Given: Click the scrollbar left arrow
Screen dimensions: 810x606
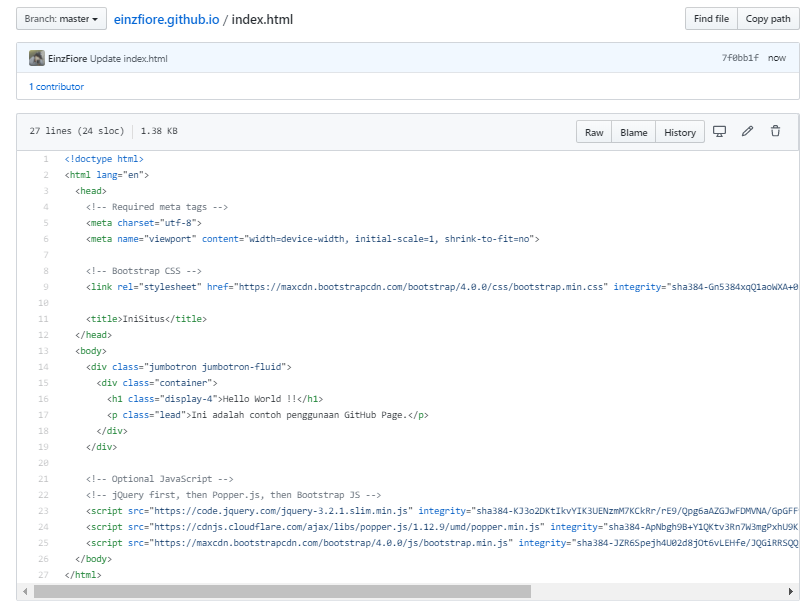Looking at the screenshot, I should (x=23, y=592).
